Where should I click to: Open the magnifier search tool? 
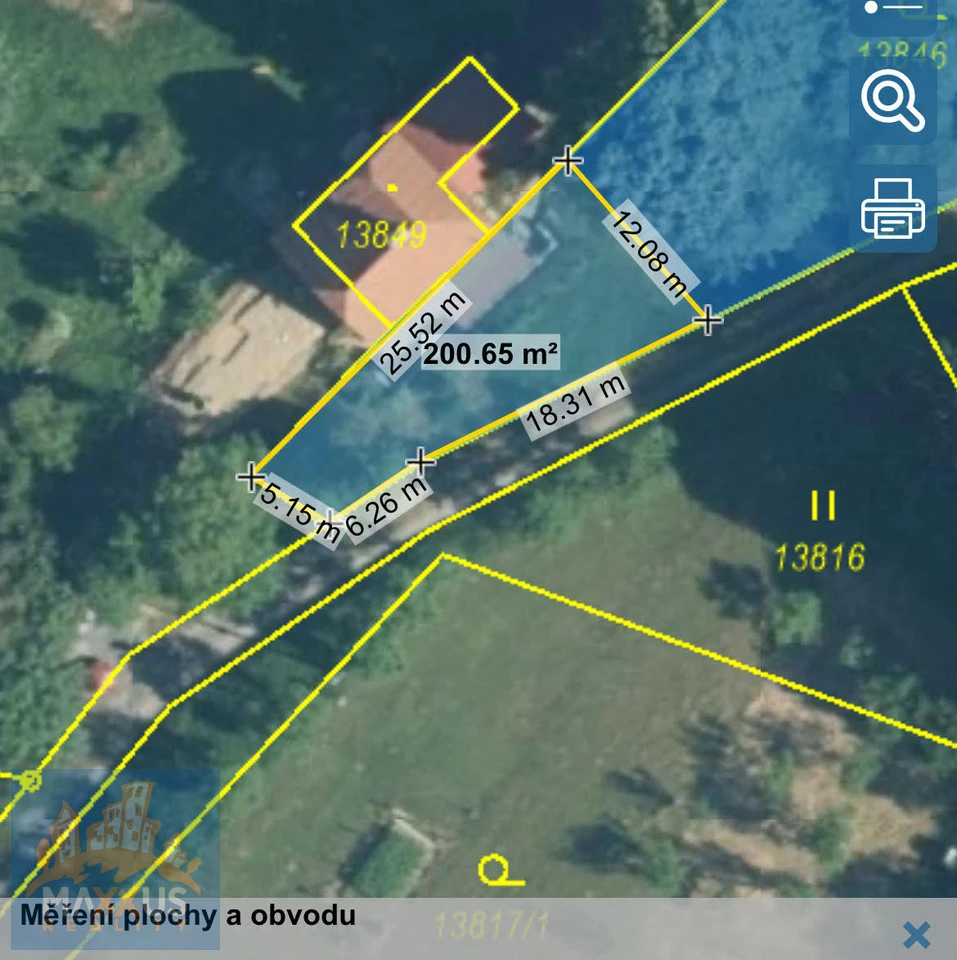892,101
